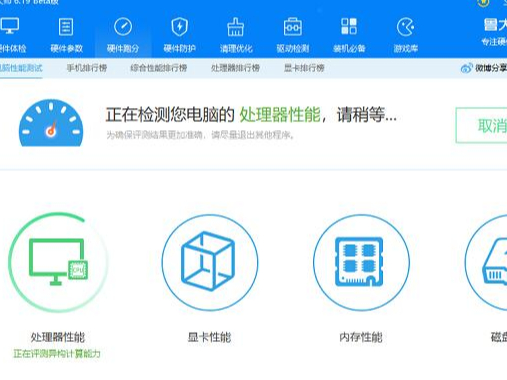This screenshot has width=507, height=380.
Task: Click the 取消 cancel button
Action: pyautogui.click(x=481, y=126)
